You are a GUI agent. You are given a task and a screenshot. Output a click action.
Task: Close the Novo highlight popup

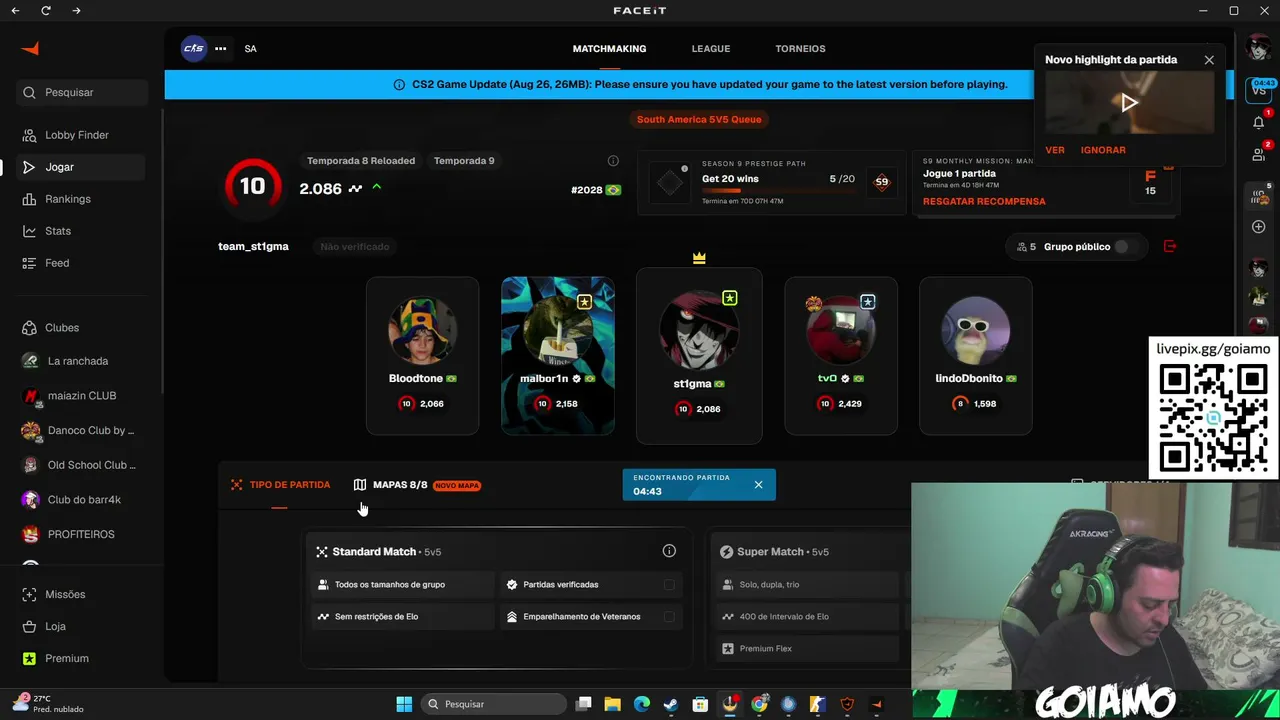tap(1209, 60)
